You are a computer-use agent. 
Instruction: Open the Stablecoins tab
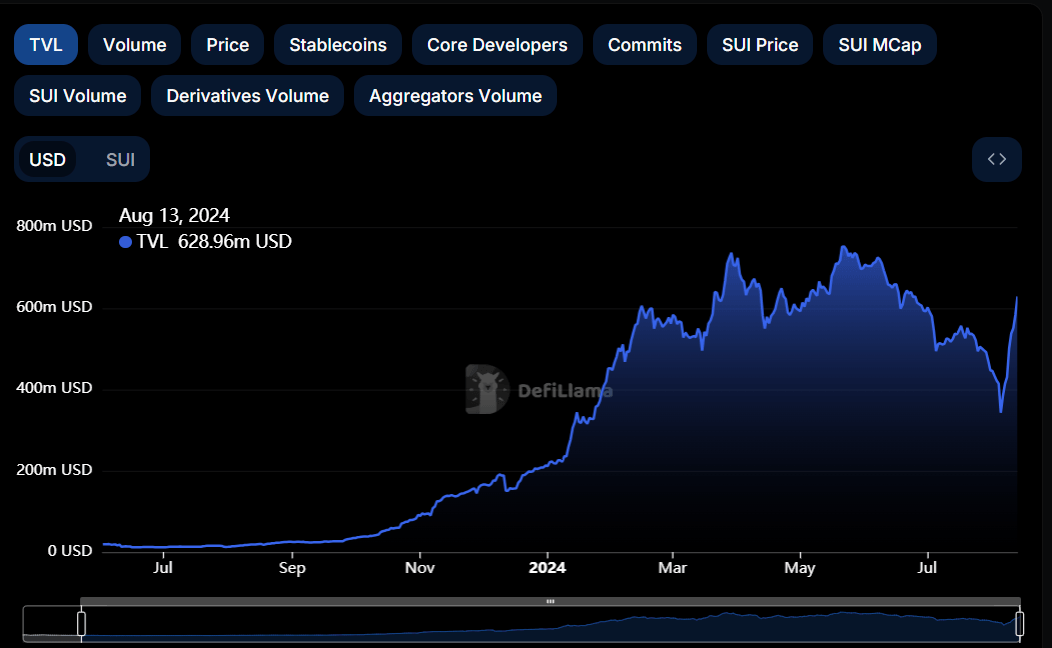(337, 44)
